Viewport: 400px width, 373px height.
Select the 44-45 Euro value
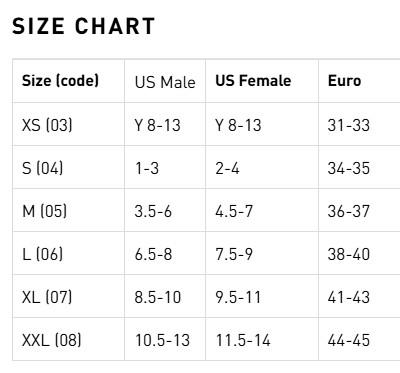click(349, 340)
